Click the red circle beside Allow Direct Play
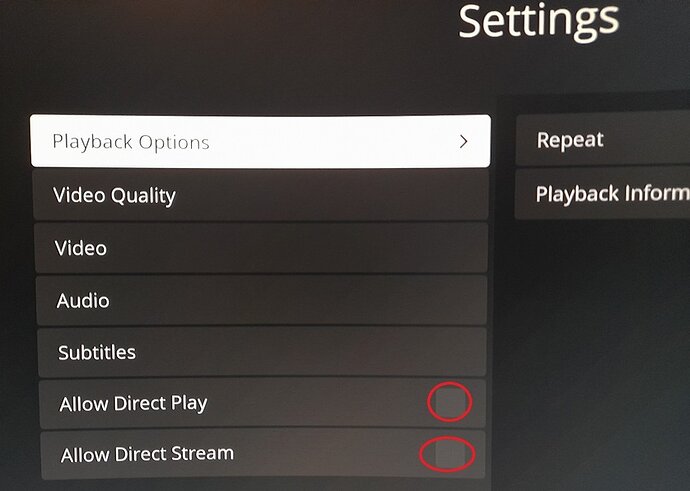 (x=450, y=402)
